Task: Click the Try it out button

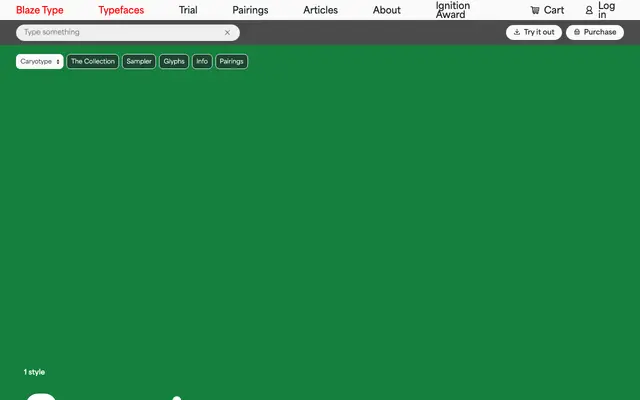Action: coord(534,32)
